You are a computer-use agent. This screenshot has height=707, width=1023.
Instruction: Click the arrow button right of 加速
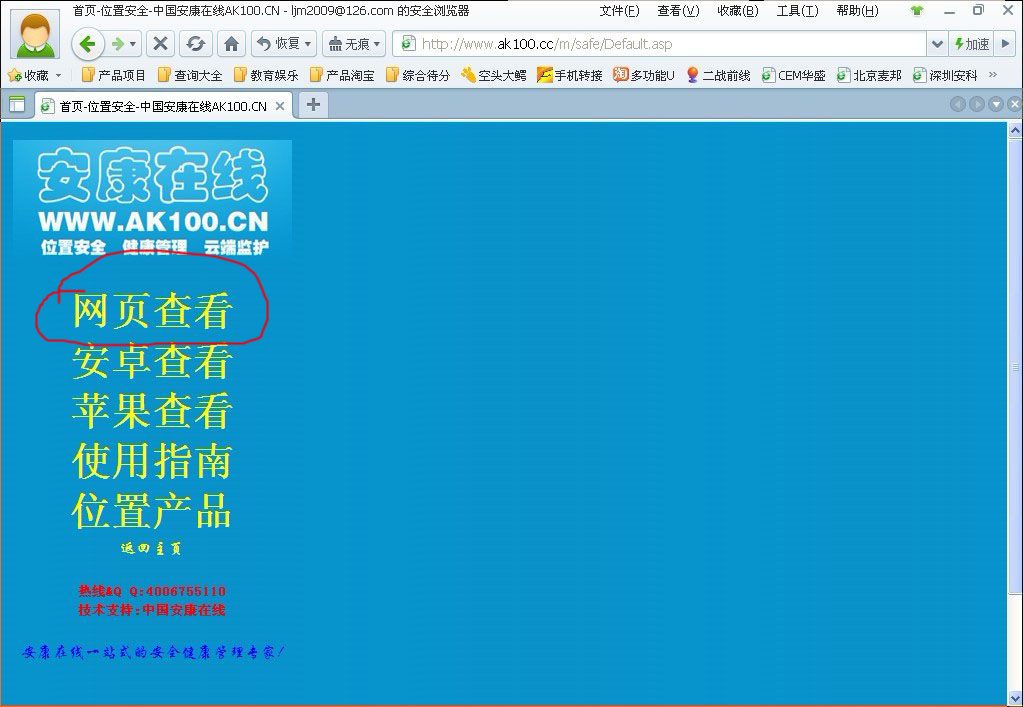pyautogui.click(x=1005, y=44)
